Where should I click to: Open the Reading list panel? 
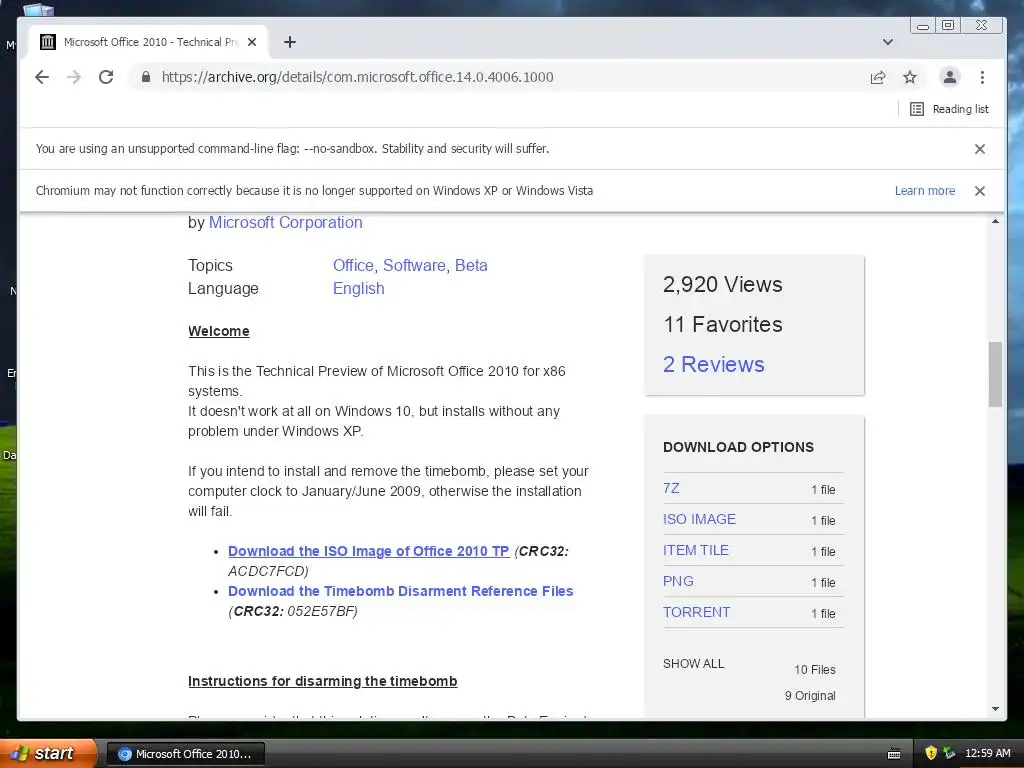pos(950,109)
